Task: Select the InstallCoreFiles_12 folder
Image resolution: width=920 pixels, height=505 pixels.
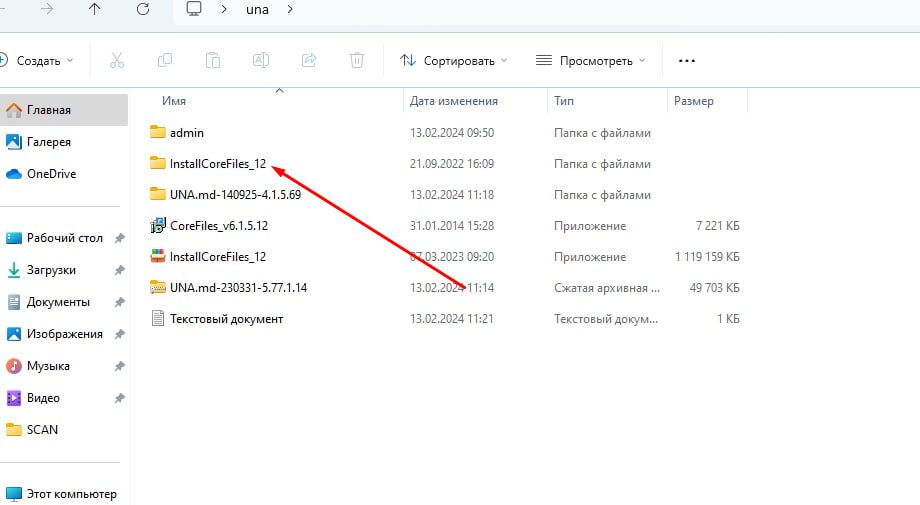Action: 218,164
